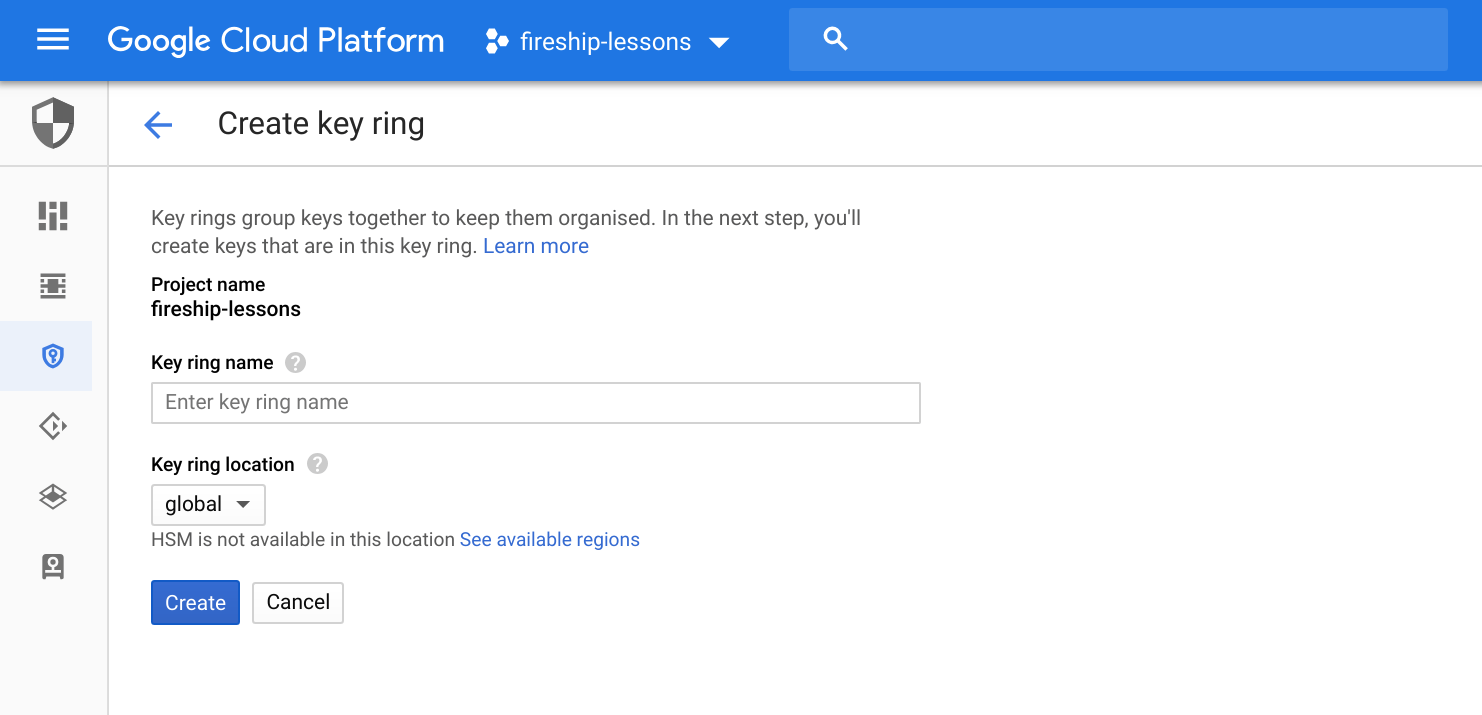Follow the Learn more link
Viewport: 1482px width, 715px height.
(x=536, y=246)
